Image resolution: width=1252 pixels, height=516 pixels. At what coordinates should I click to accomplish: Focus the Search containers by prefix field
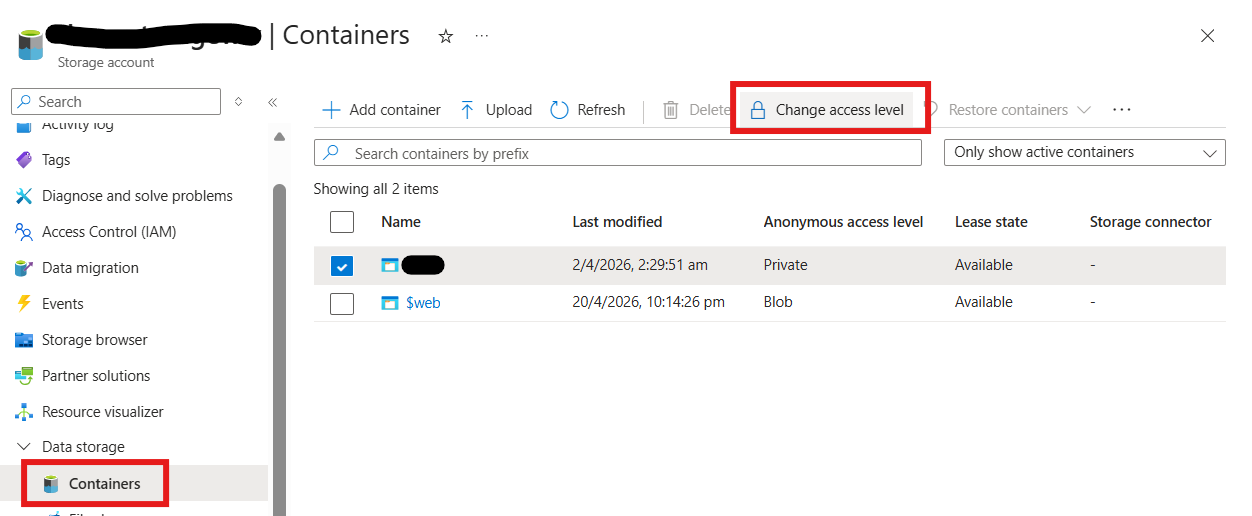point(618,153)
